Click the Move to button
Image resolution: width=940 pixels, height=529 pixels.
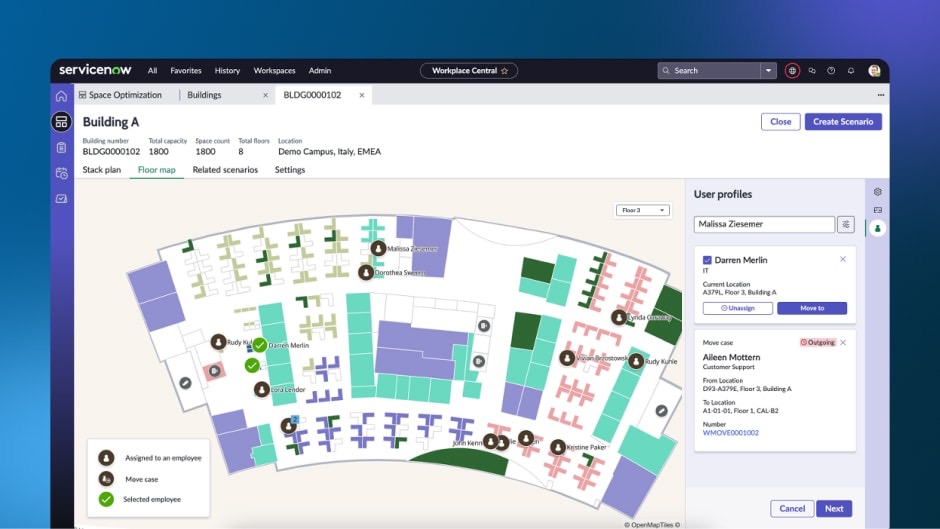point(812,308)
